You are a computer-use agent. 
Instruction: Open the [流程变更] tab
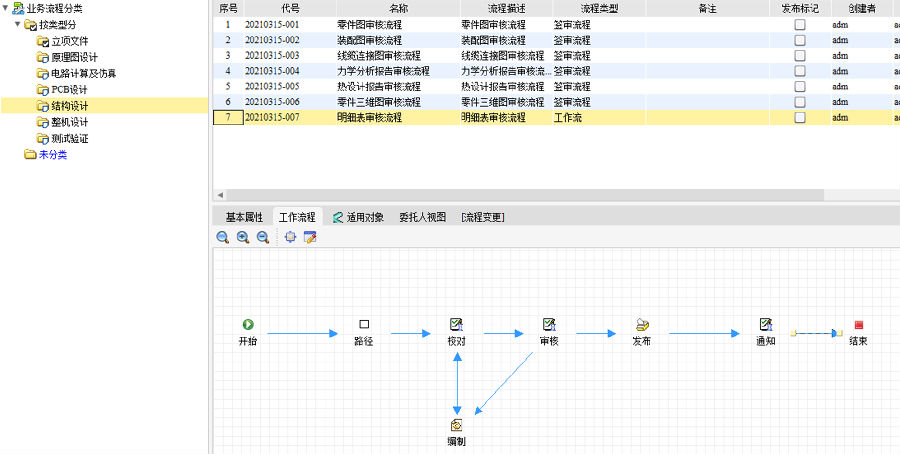[483, 217]
